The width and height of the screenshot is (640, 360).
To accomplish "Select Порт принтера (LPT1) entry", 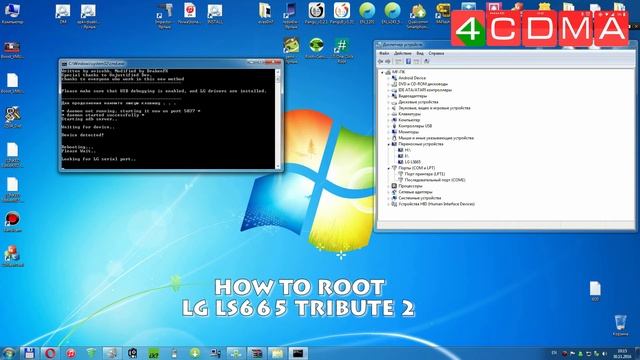I will coord(424,174).
